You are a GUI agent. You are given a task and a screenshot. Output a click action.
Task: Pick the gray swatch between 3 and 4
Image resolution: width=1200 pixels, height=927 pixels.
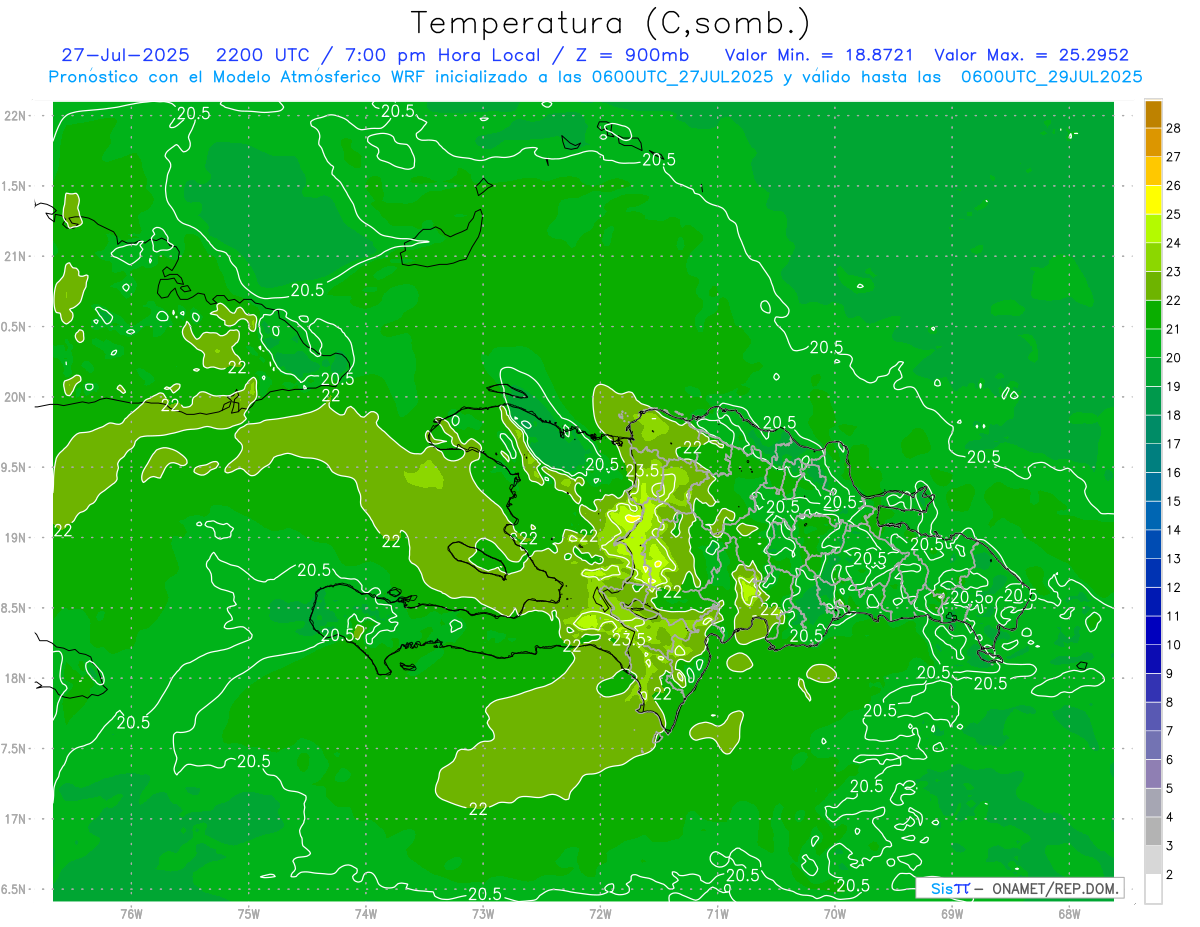click(x=1153, y=832)
